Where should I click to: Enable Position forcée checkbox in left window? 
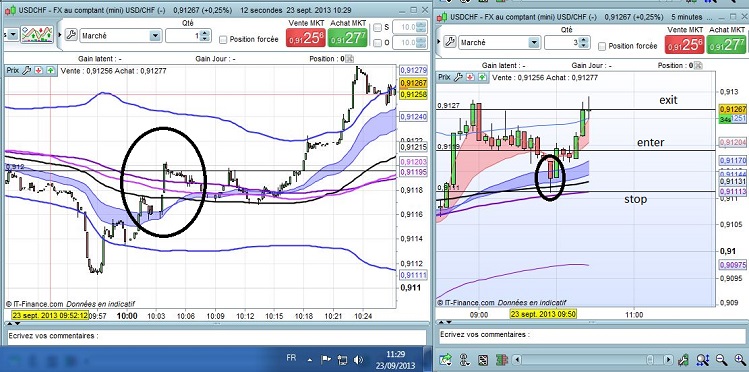(223, 39)
